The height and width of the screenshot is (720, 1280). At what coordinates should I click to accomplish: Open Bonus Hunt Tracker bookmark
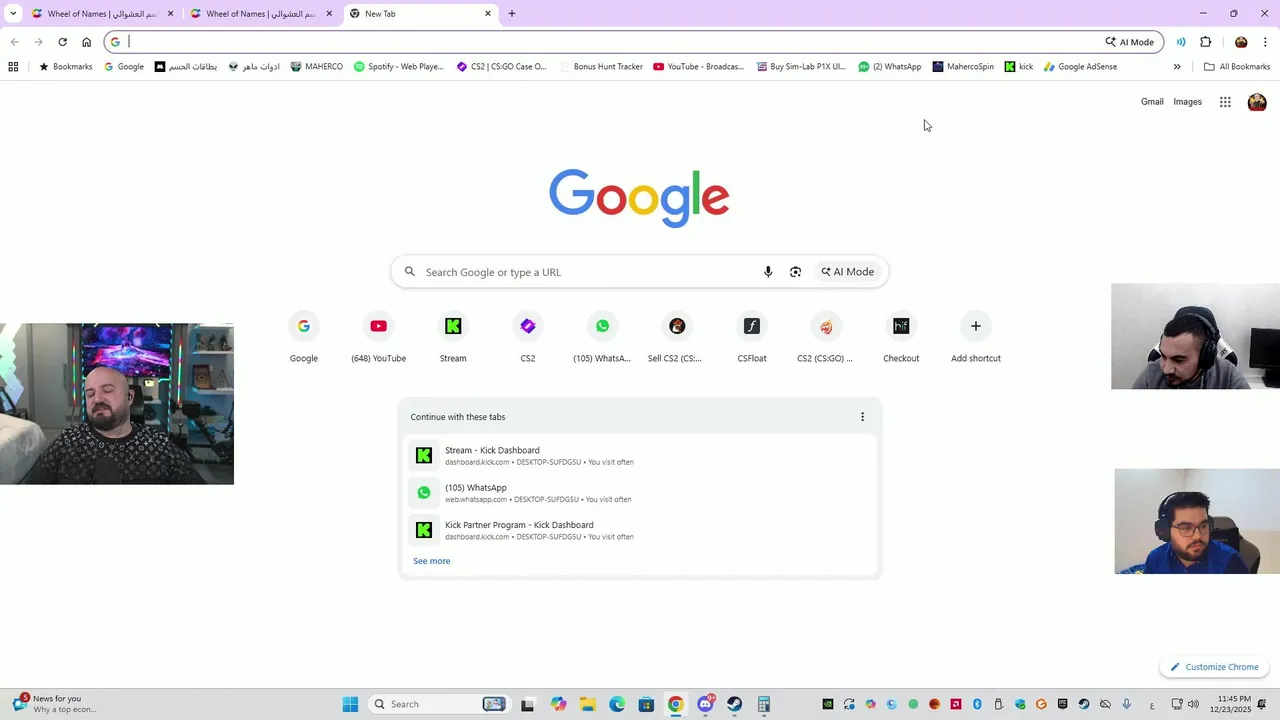click(x=601, y=67)
